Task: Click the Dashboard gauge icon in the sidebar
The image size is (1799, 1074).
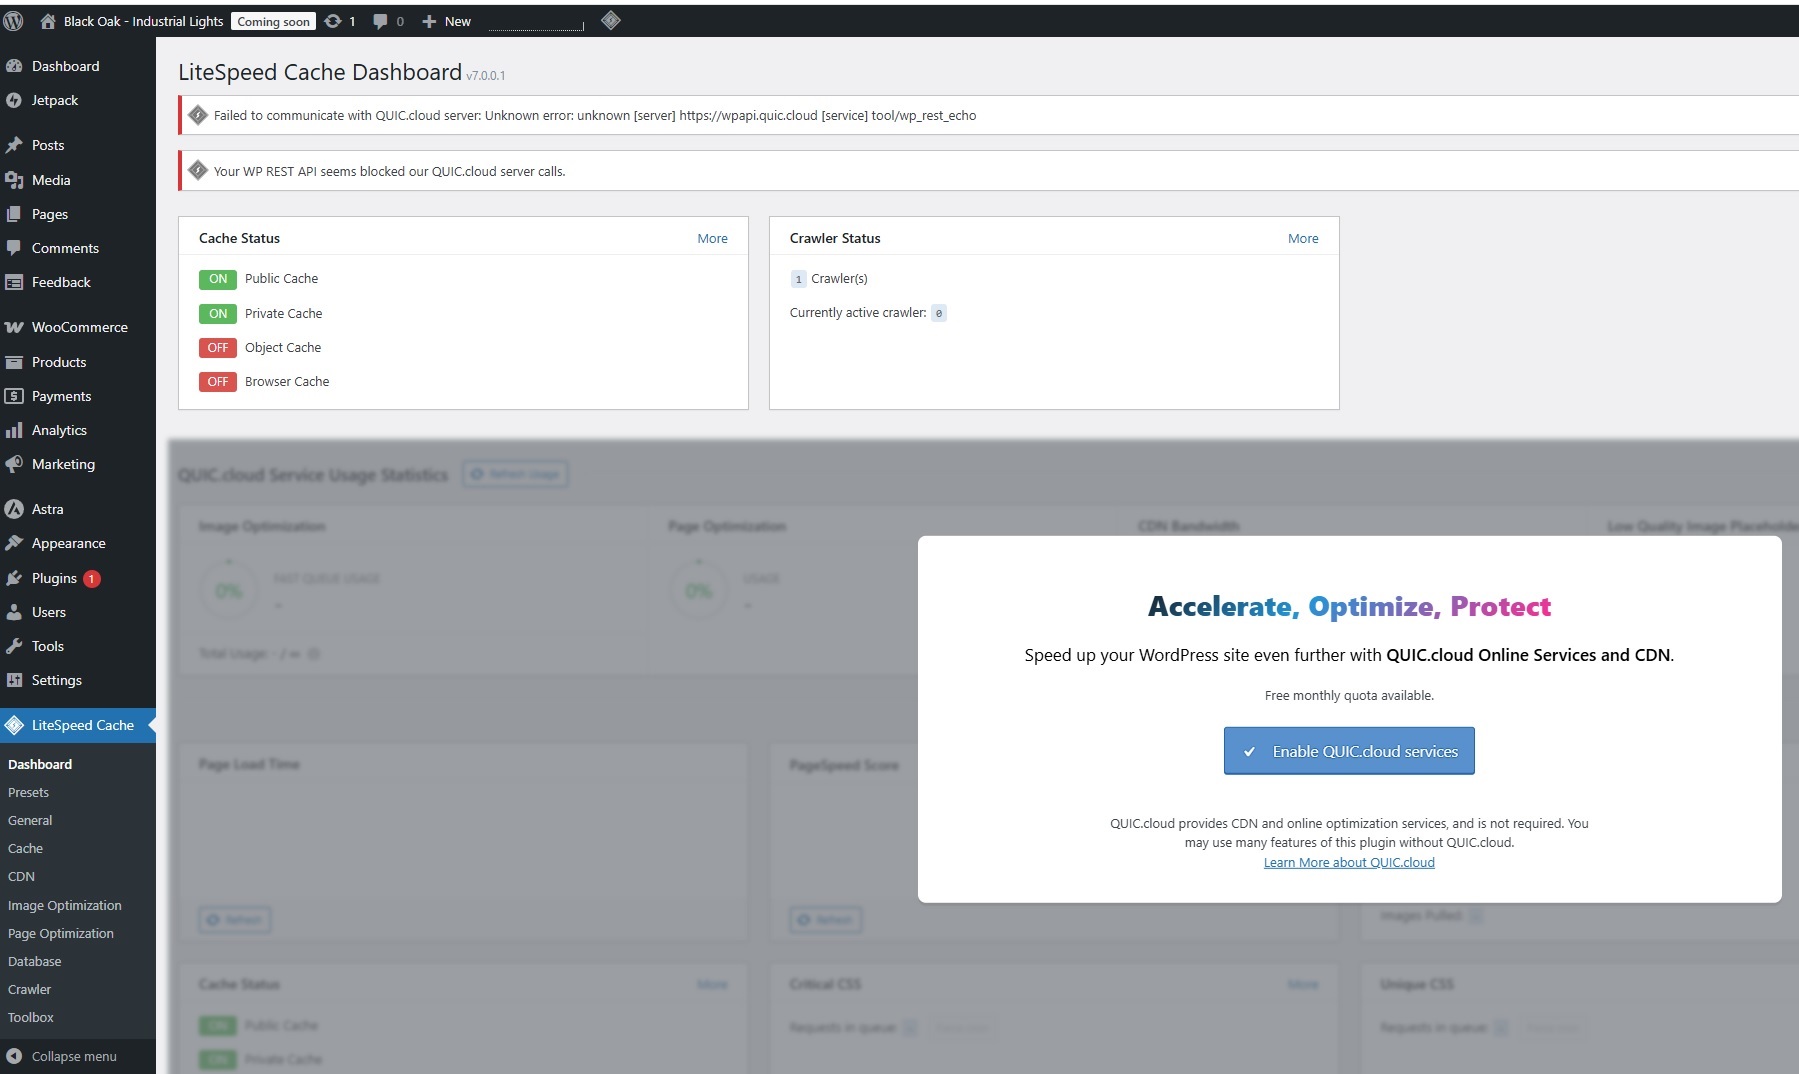Action: (x=14, y=66)
